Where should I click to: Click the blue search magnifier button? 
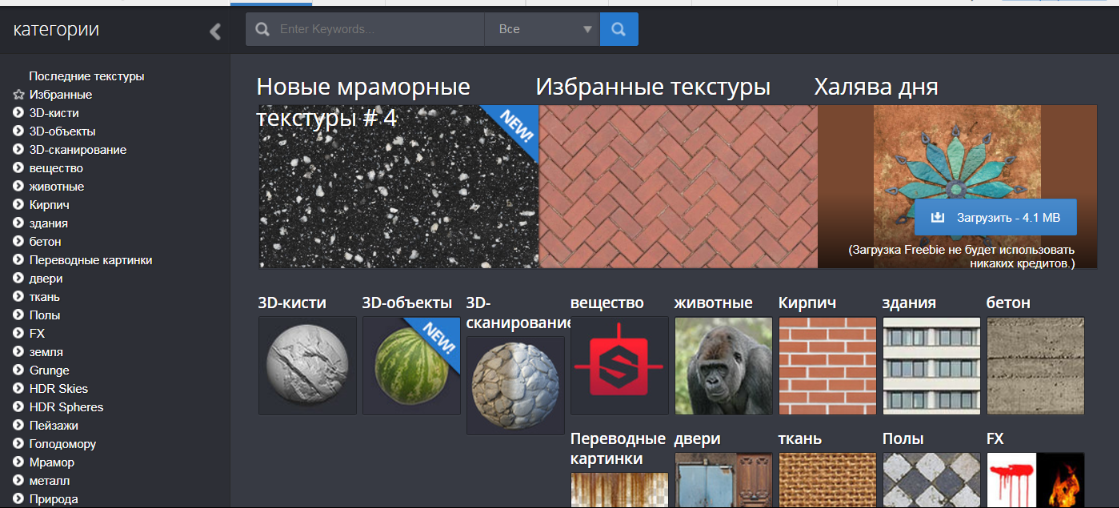click(x=619, y=29)
